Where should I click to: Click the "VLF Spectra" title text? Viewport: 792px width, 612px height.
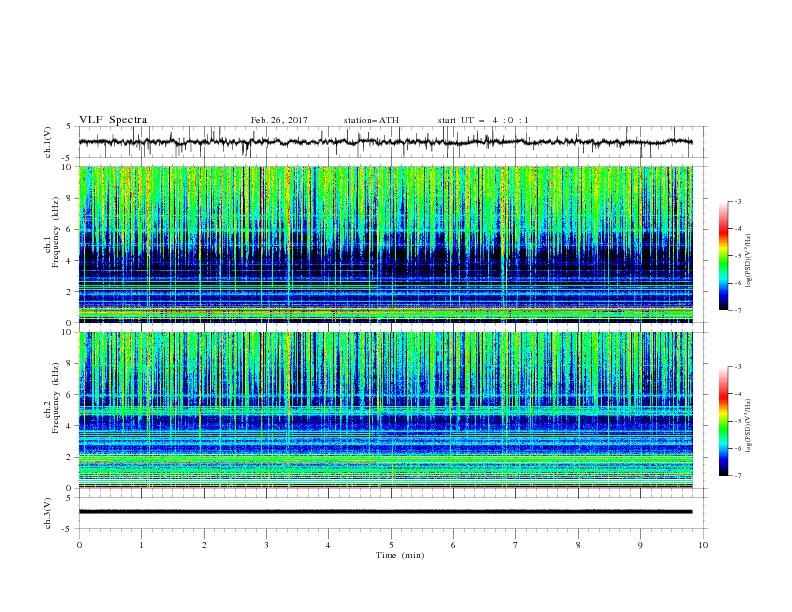[113, 120]
